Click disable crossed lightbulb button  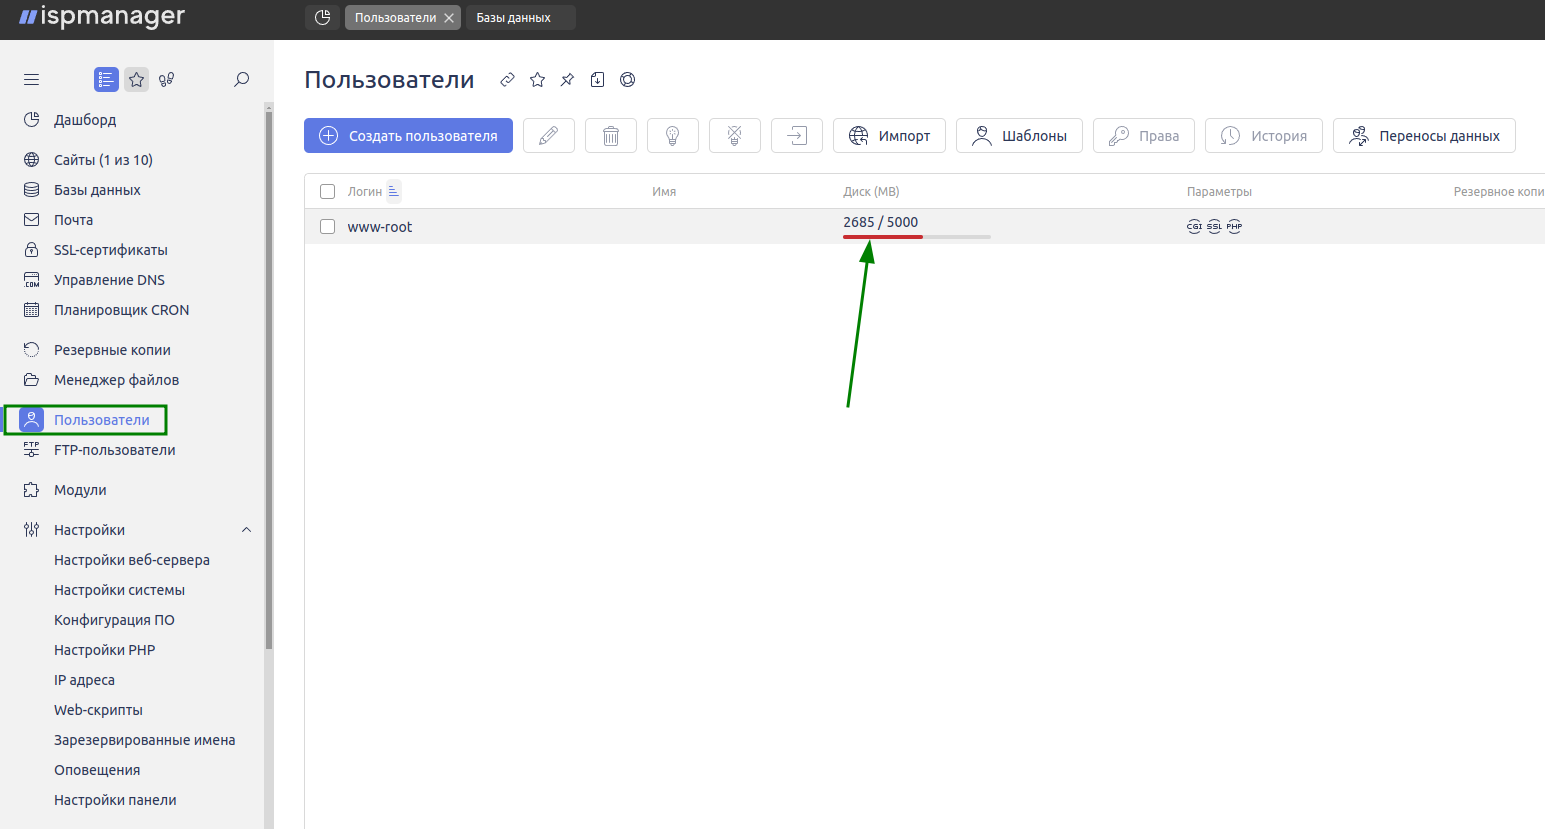pyautogui.click(x=735, y=136)
